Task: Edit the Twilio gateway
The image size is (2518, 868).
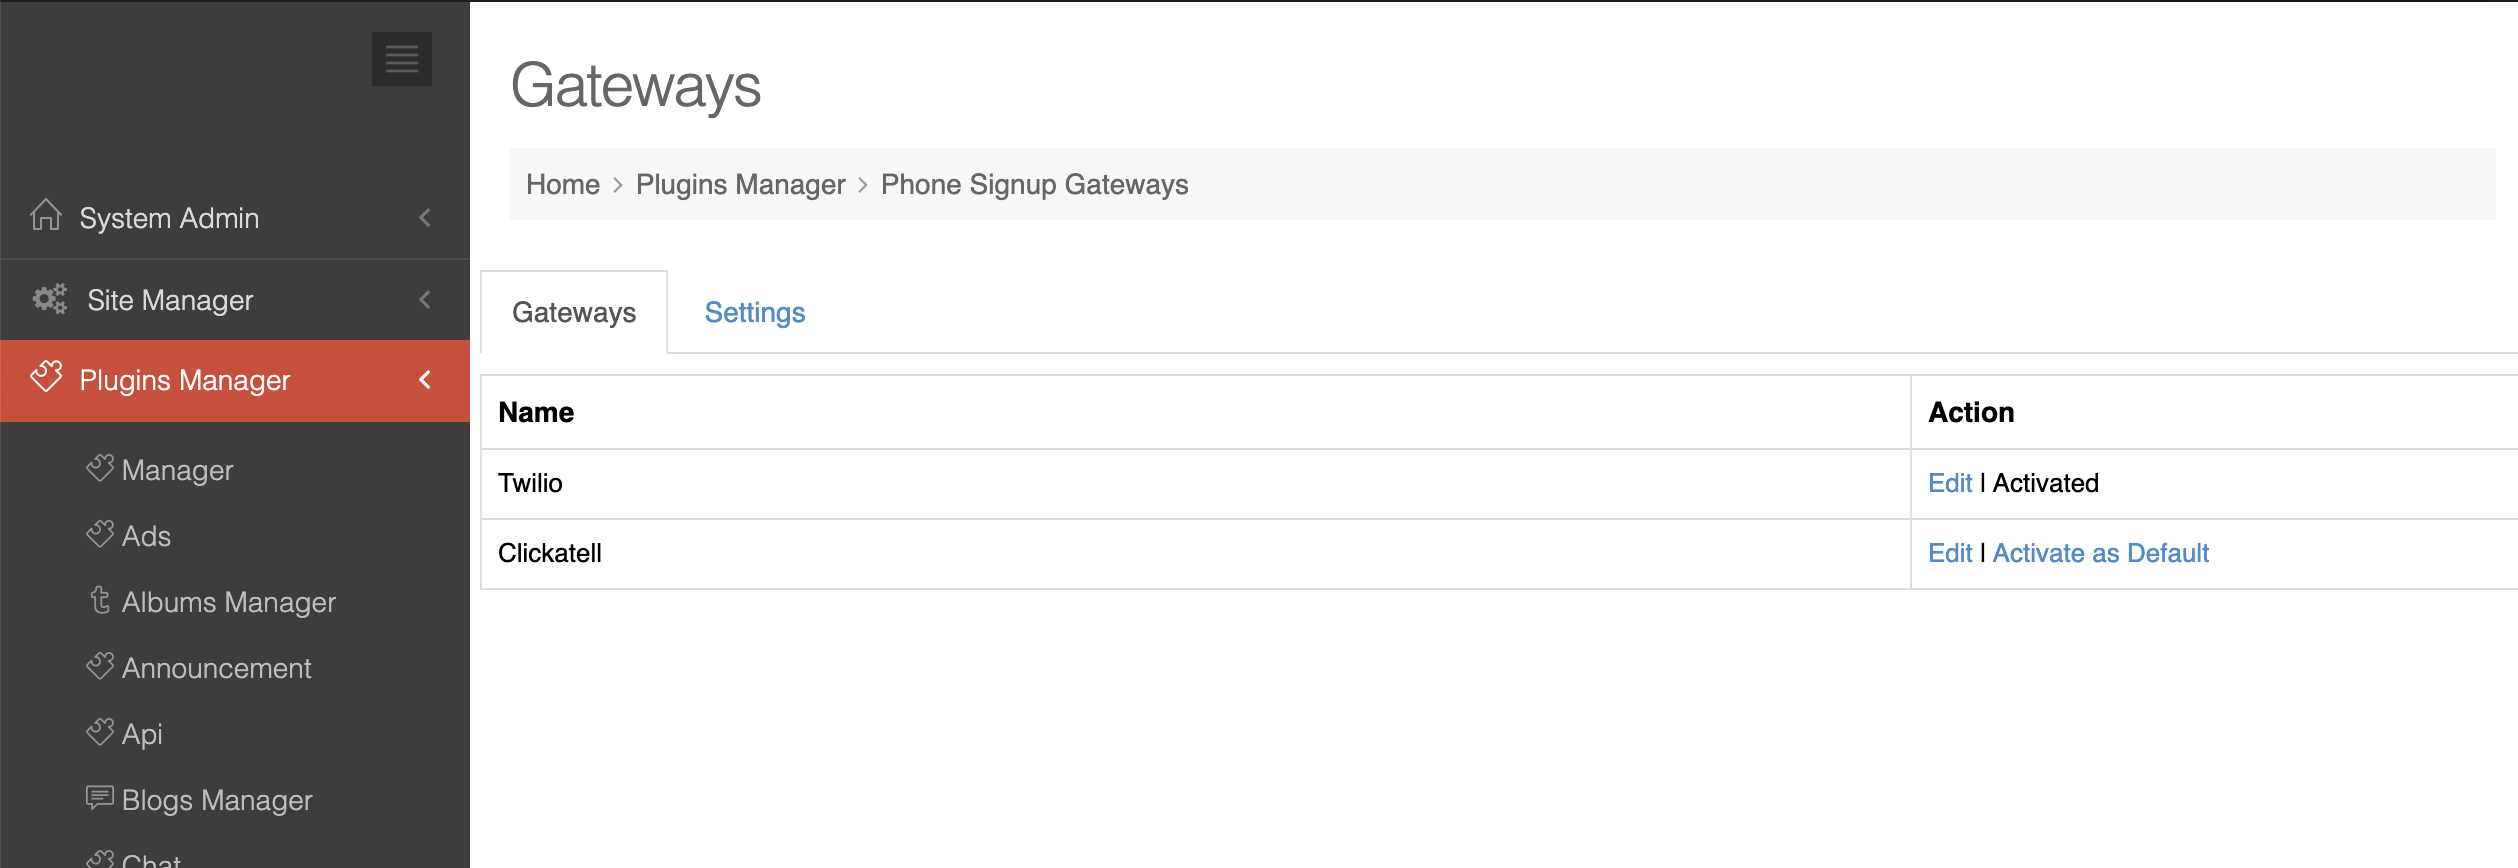Action: point(1950,483)
